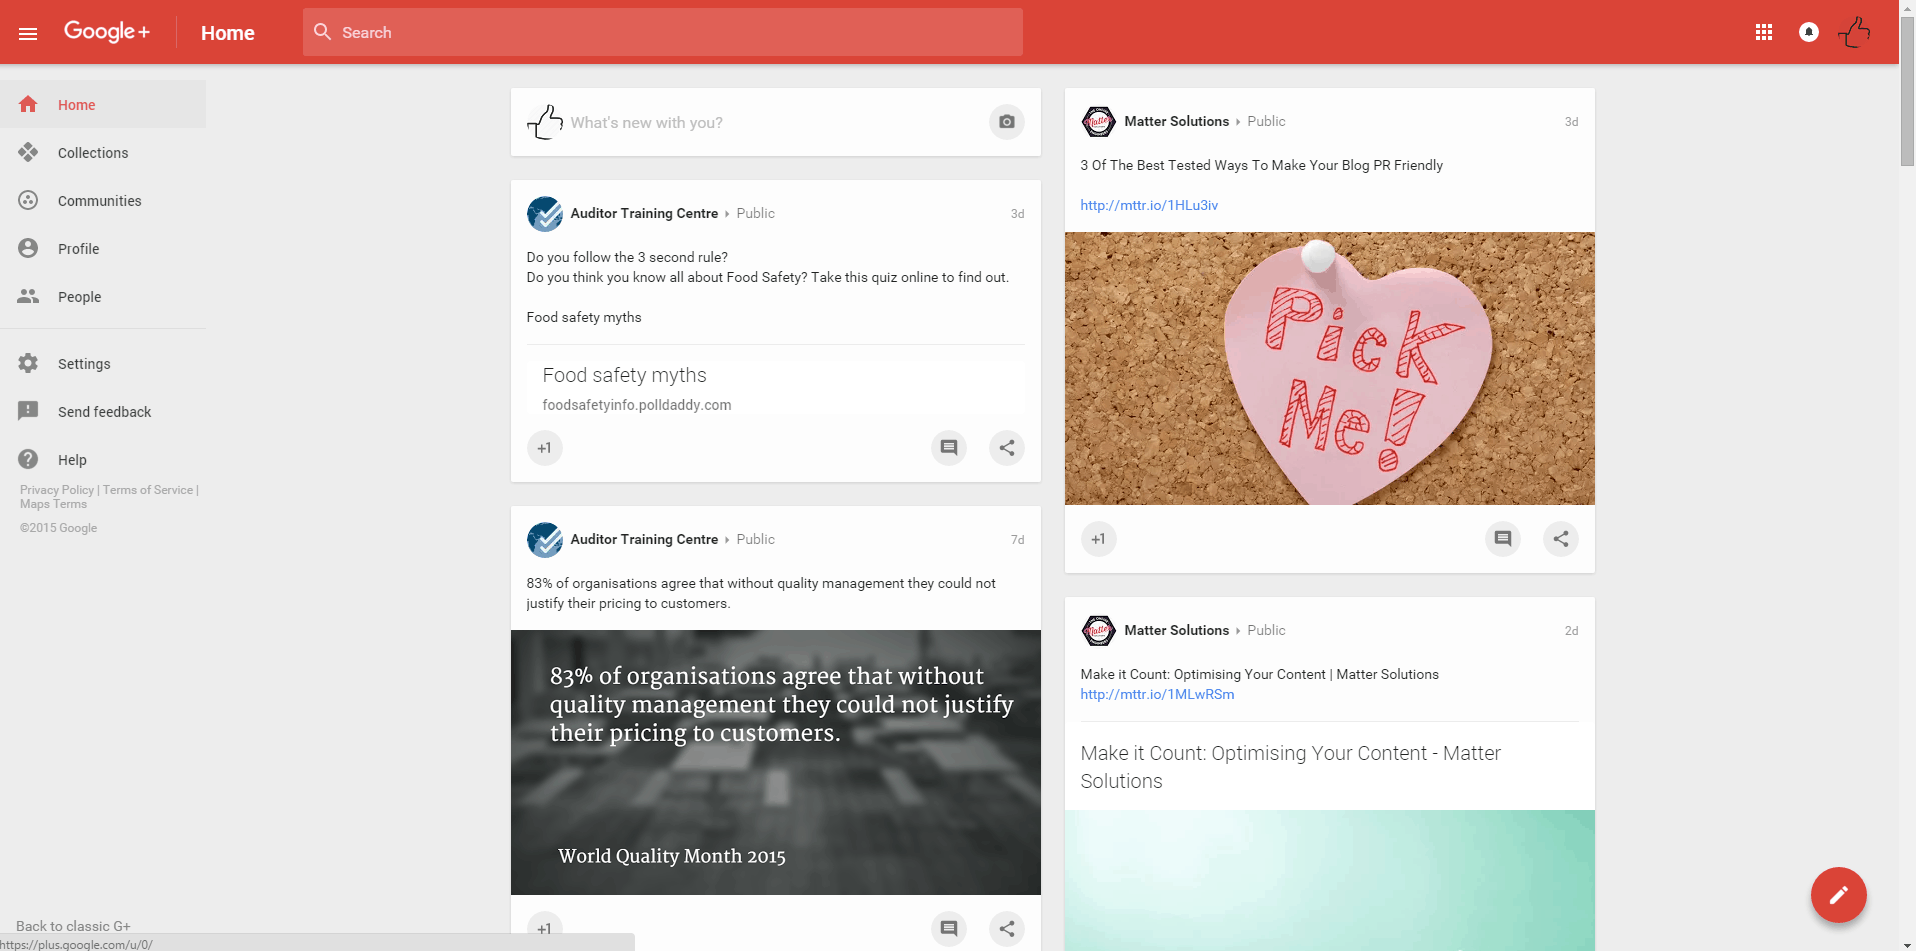Comment on the Matter Solutions PR post
Image resolution: width=1916 pixels, height=951 pixels.
pos(1502,538)
